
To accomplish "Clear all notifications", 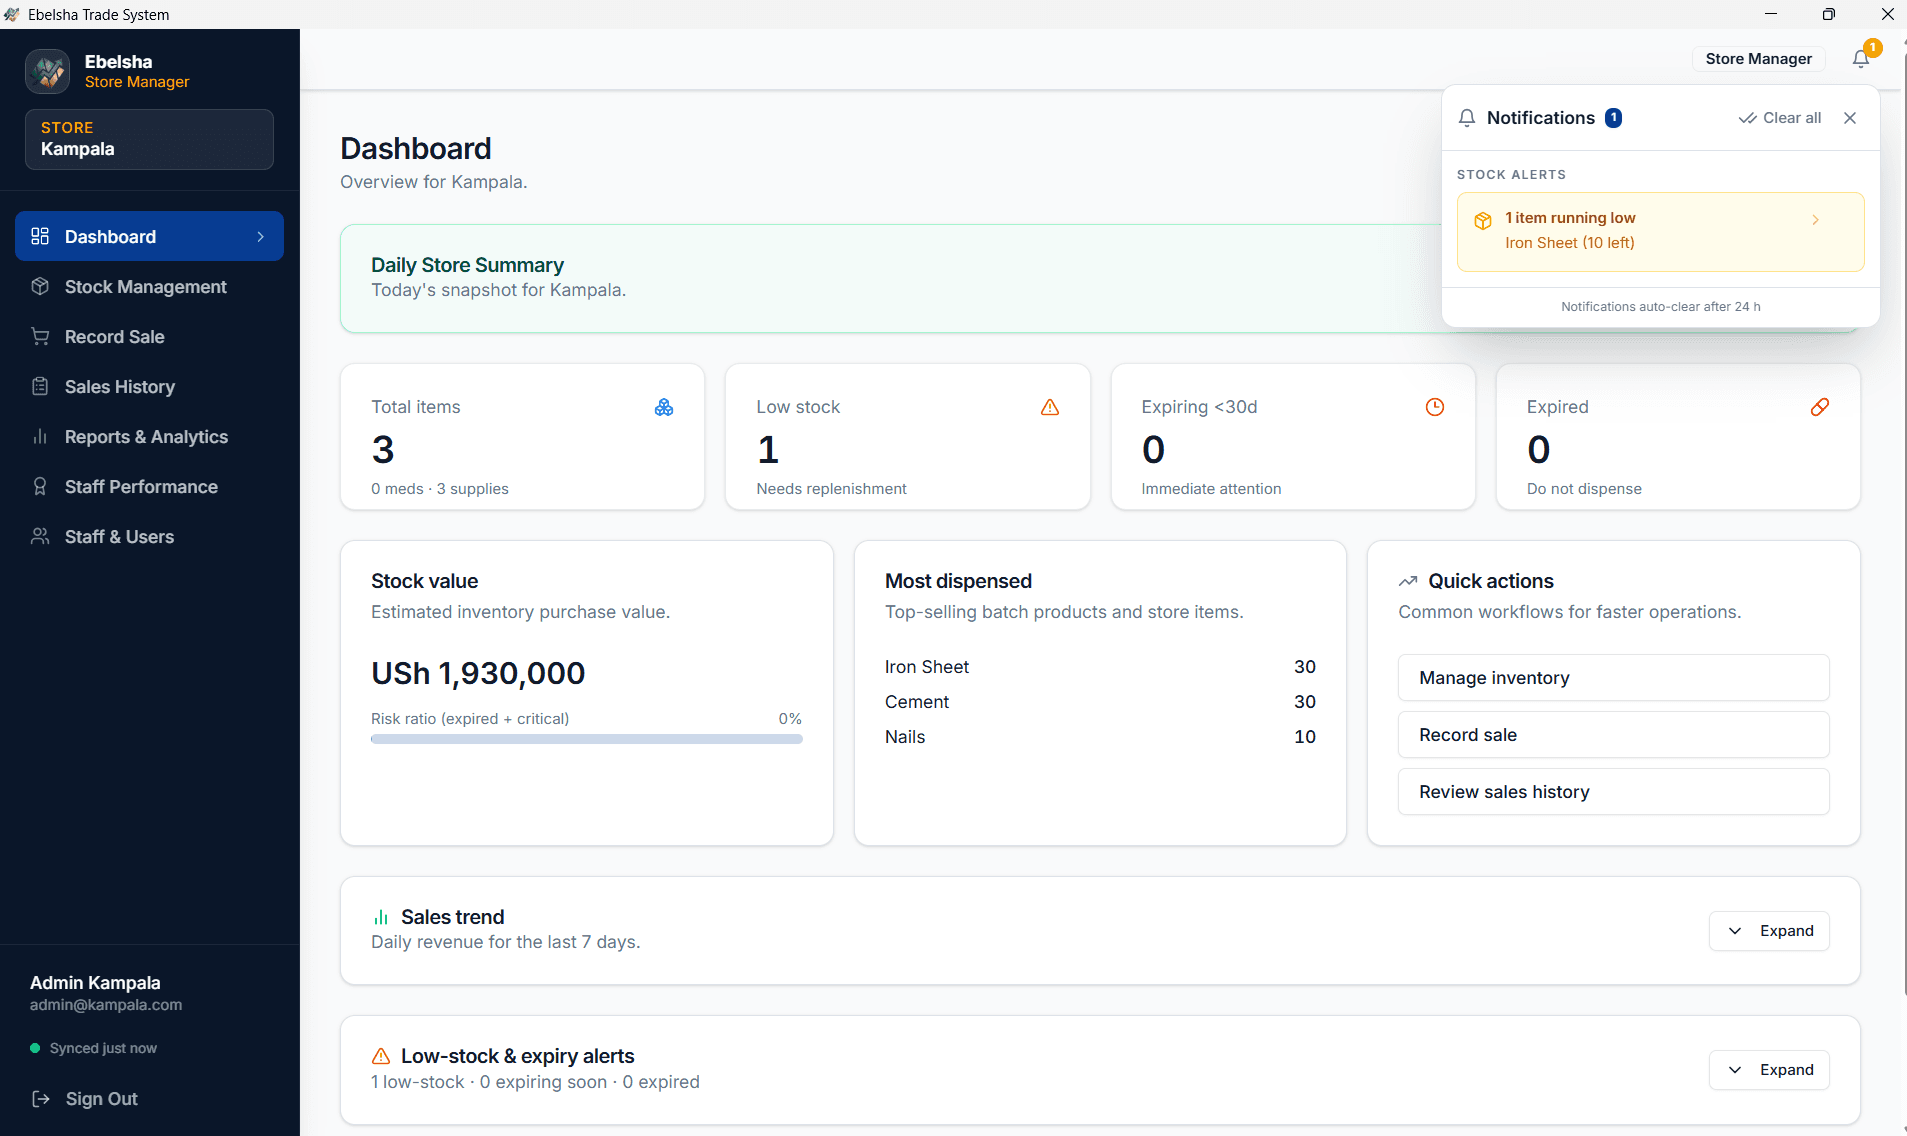I will [1780, 118].
